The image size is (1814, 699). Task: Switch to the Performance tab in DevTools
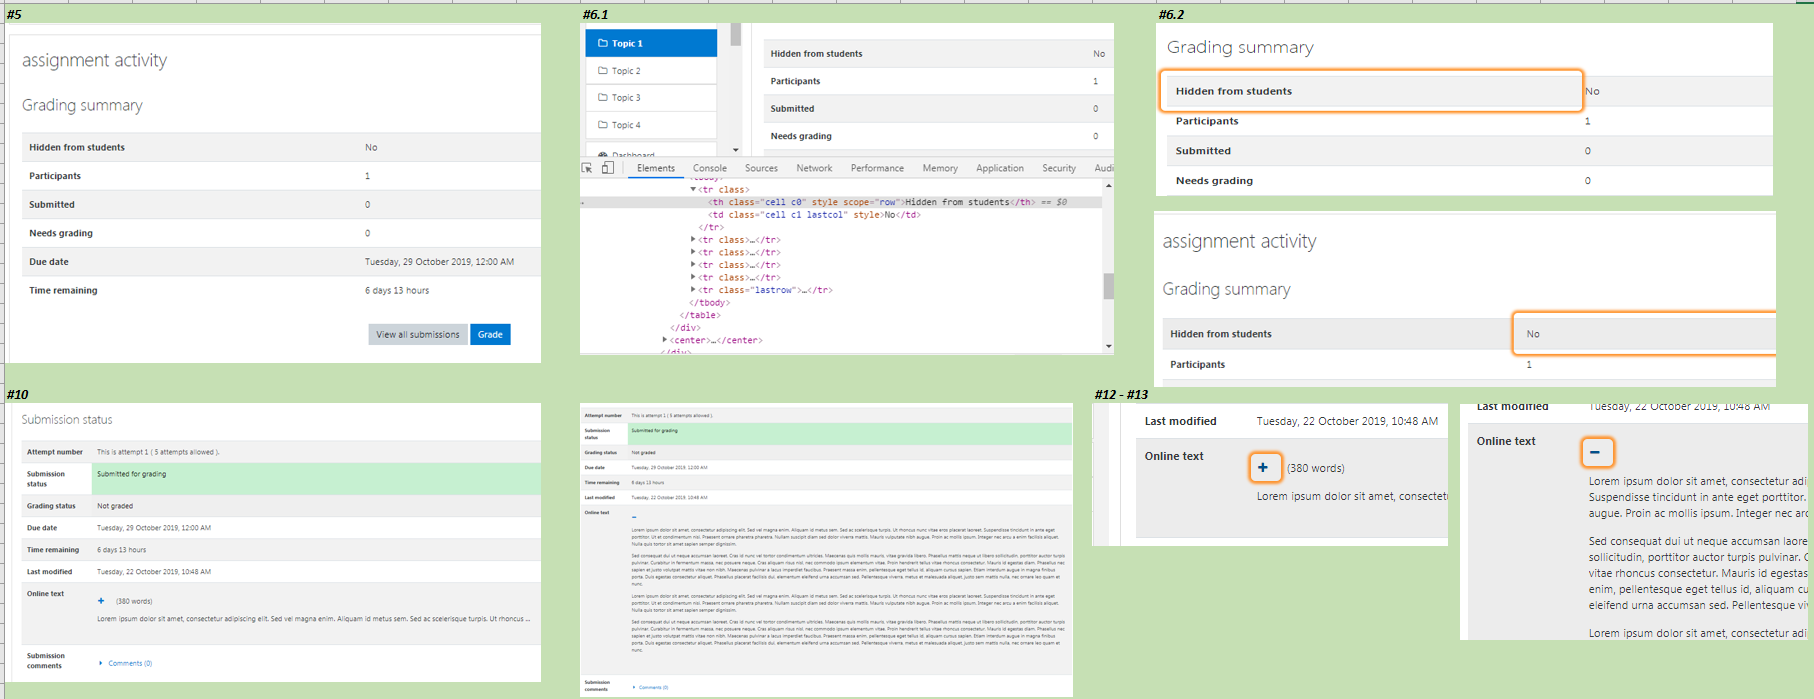(877, 168)
